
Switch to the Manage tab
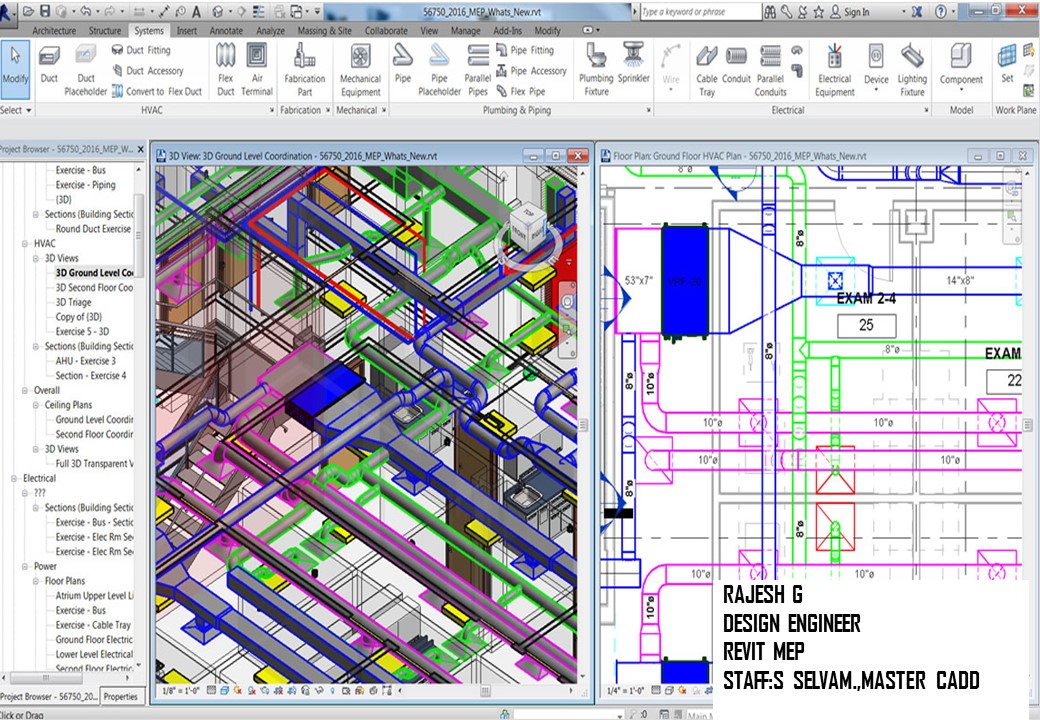(466, 30)
